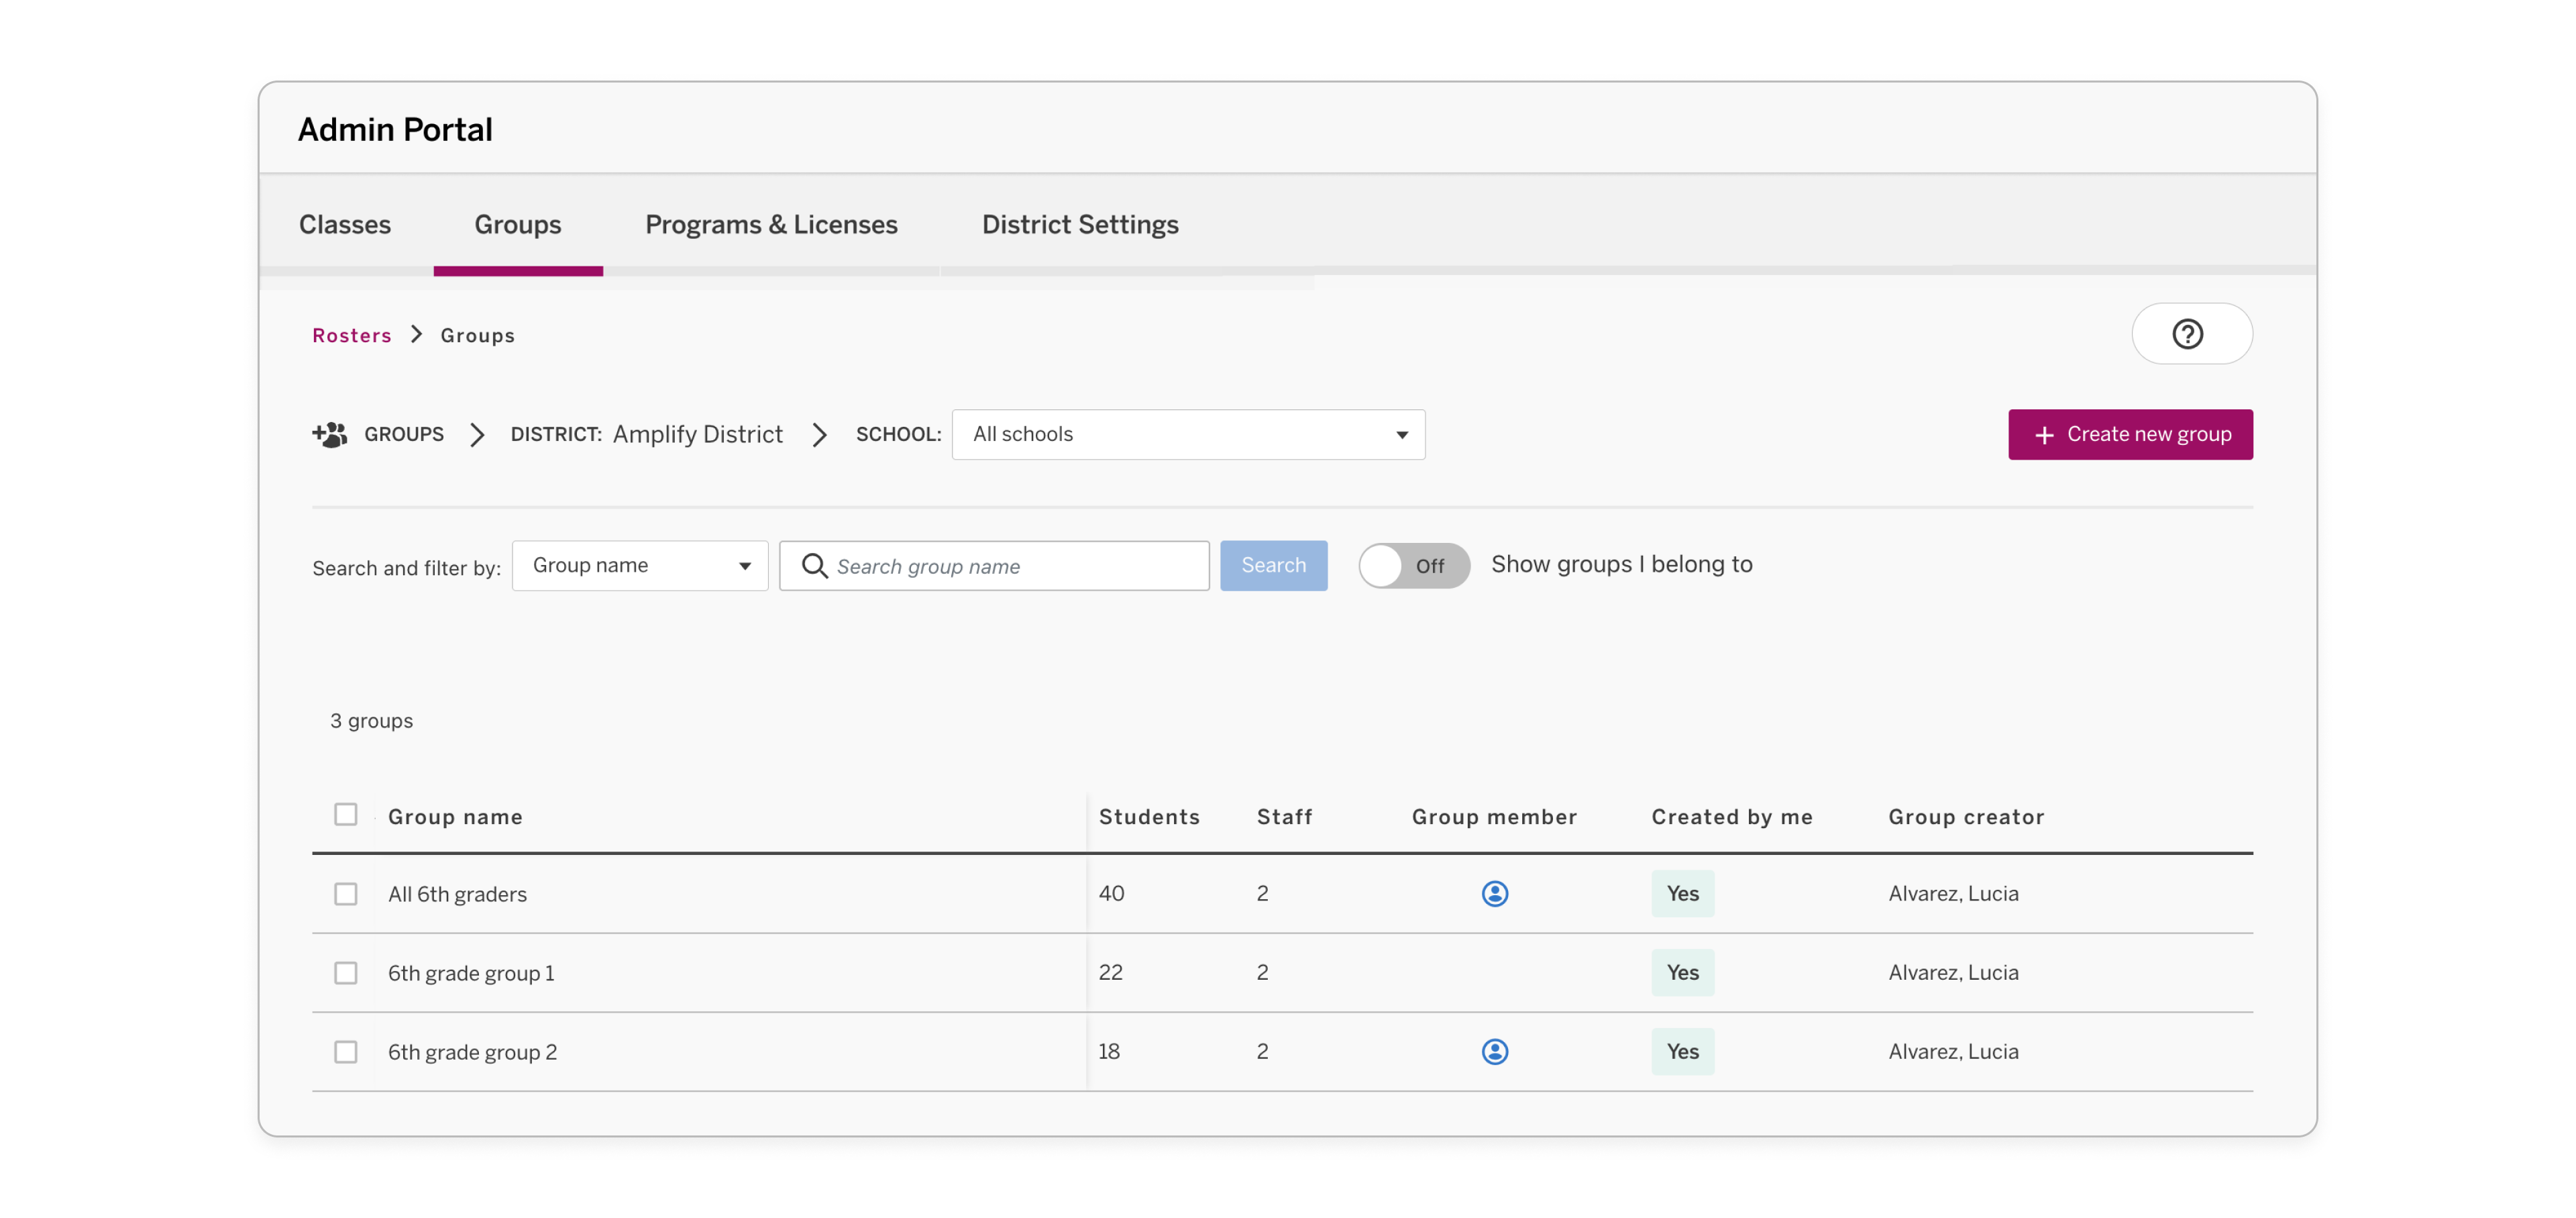The width and height of the screenshot is (2576, 1218).
Task: Check the box for All 6th graders
Action: pyautogui.click(x=345, y=893)
